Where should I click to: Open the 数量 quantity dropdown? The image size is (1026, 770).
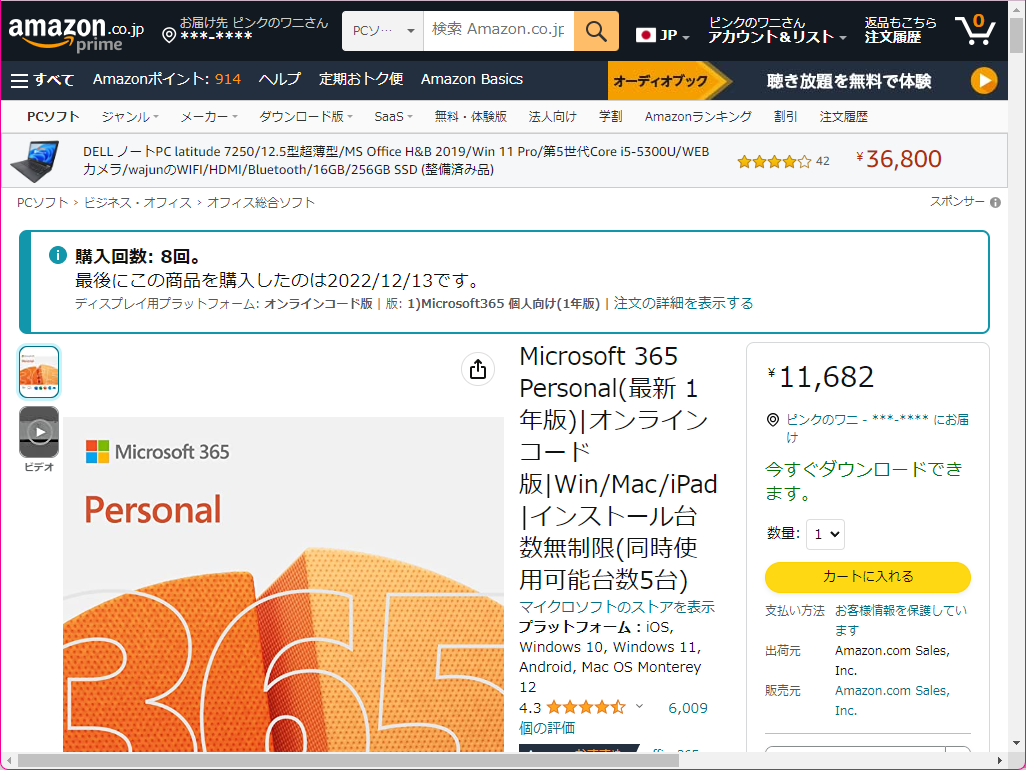click(826, 534)
